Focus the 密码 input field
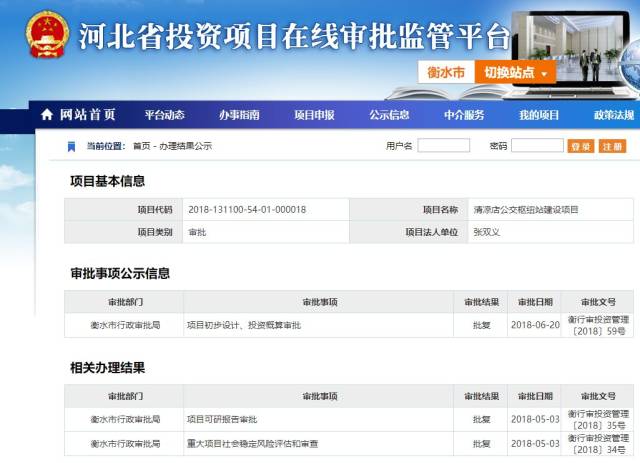Image resolution: width=640 pixels, height=463 pixels. point(537,145)
